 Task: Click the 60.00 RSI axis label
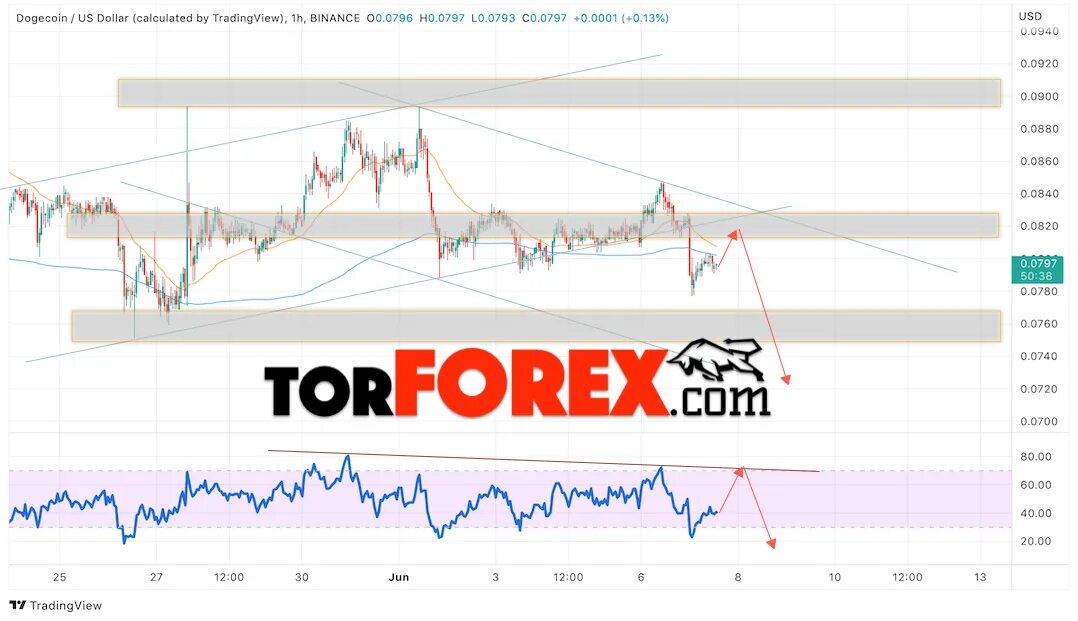tap(1035, 485)
